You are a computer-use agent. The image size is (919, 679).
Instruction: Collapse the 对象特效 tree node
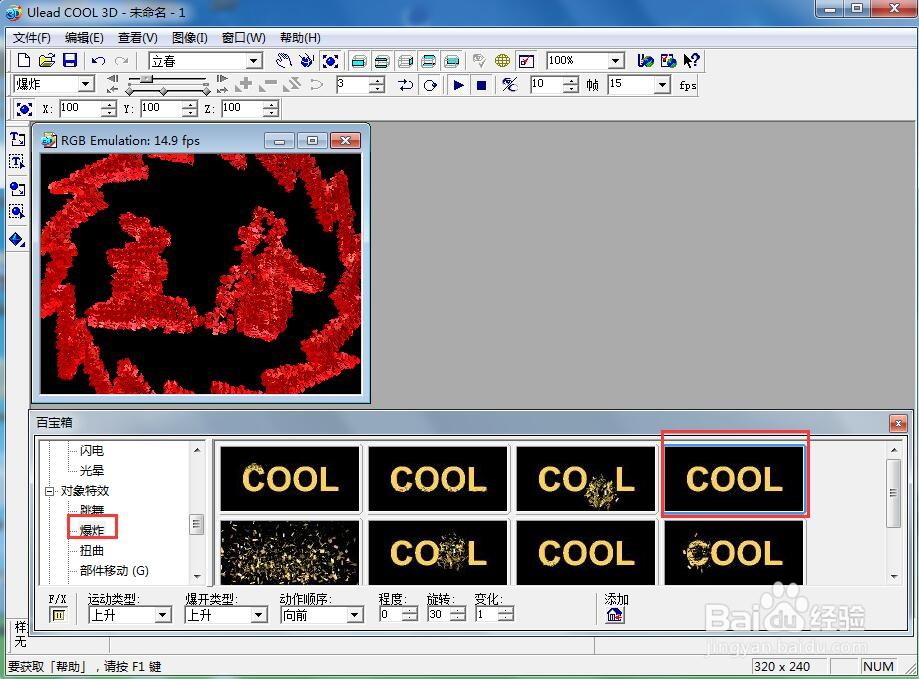pyautogui.click(x=49, y=492)
